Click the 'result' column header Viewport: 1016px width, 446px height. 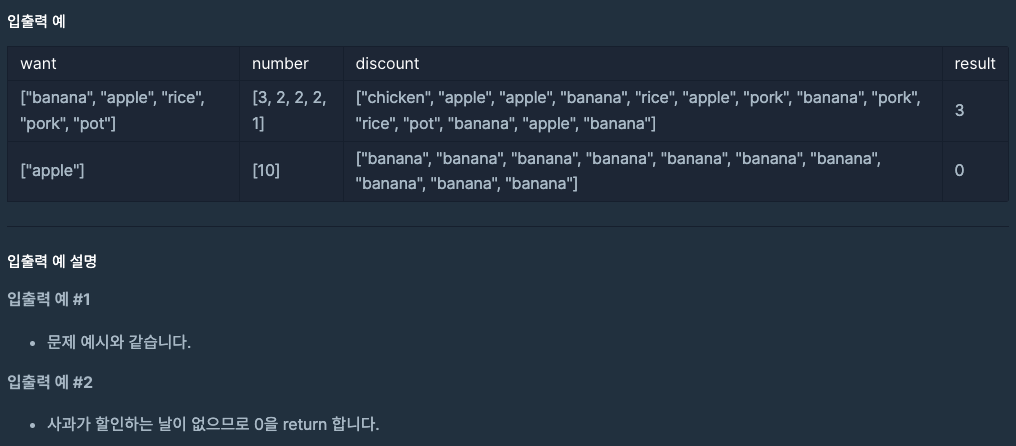(975, 63)
